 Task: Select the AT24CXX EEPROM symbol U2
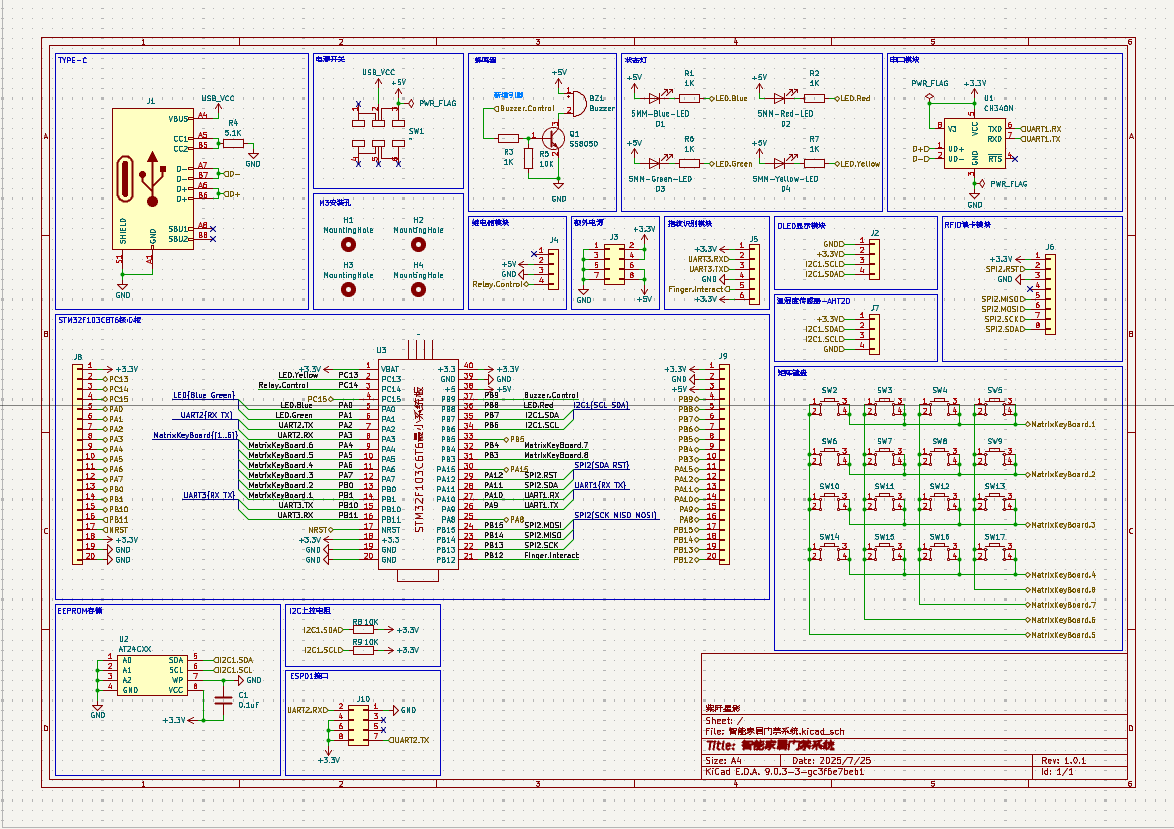(152, 675)
